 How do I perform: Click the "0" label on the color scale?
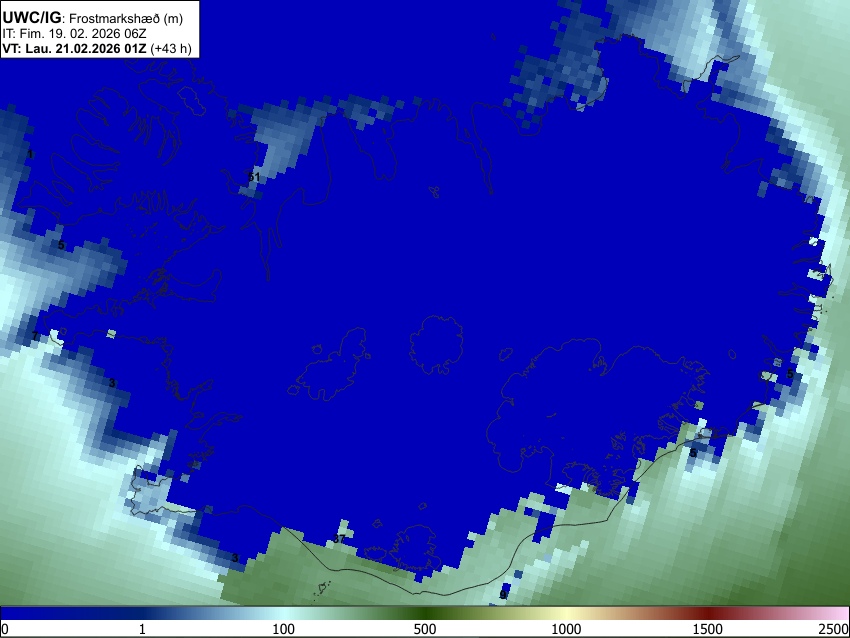click(5, 629)
